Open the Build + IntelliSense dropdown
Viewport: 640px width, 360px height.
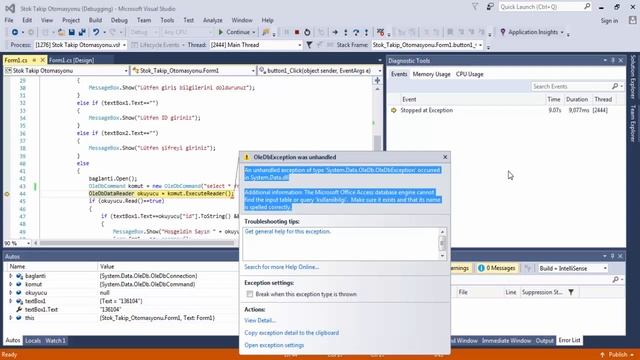pyautogui.click(x=573, y=268)
